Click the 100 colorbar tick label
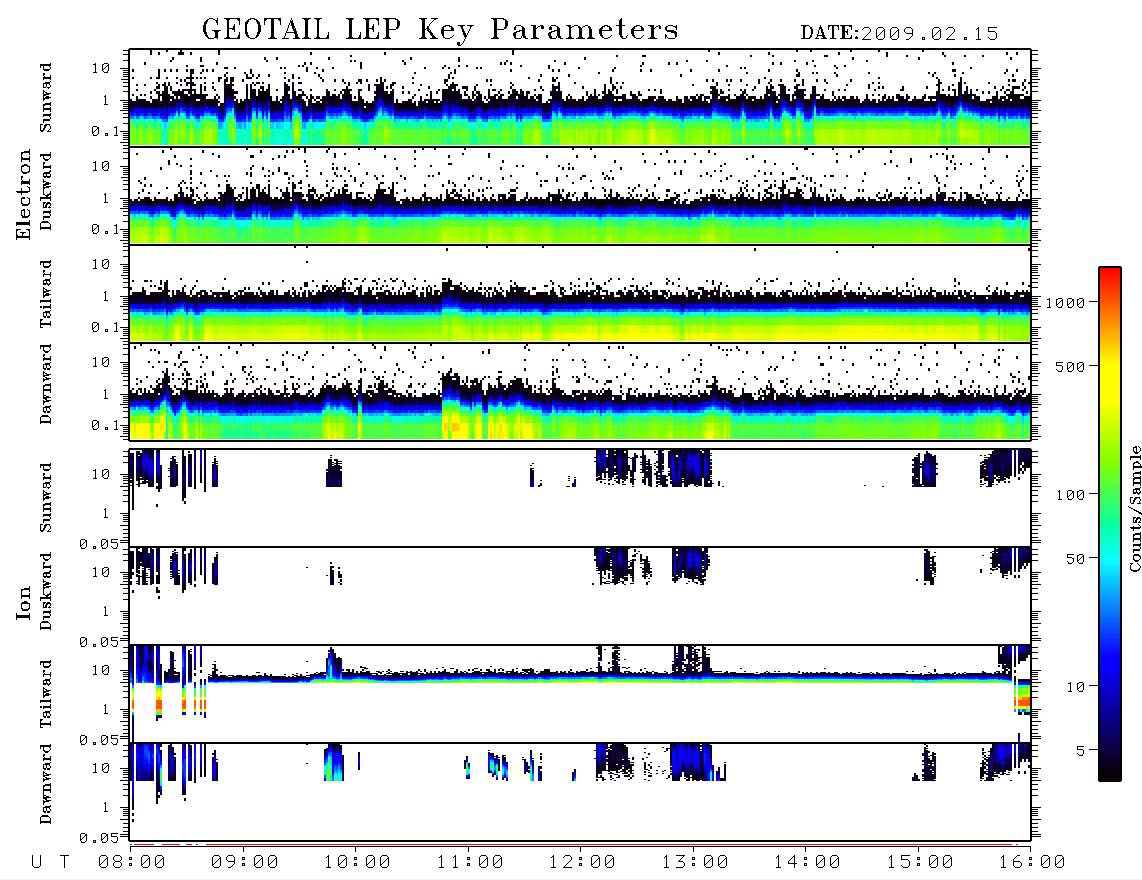 click(x=1071, y=495)
